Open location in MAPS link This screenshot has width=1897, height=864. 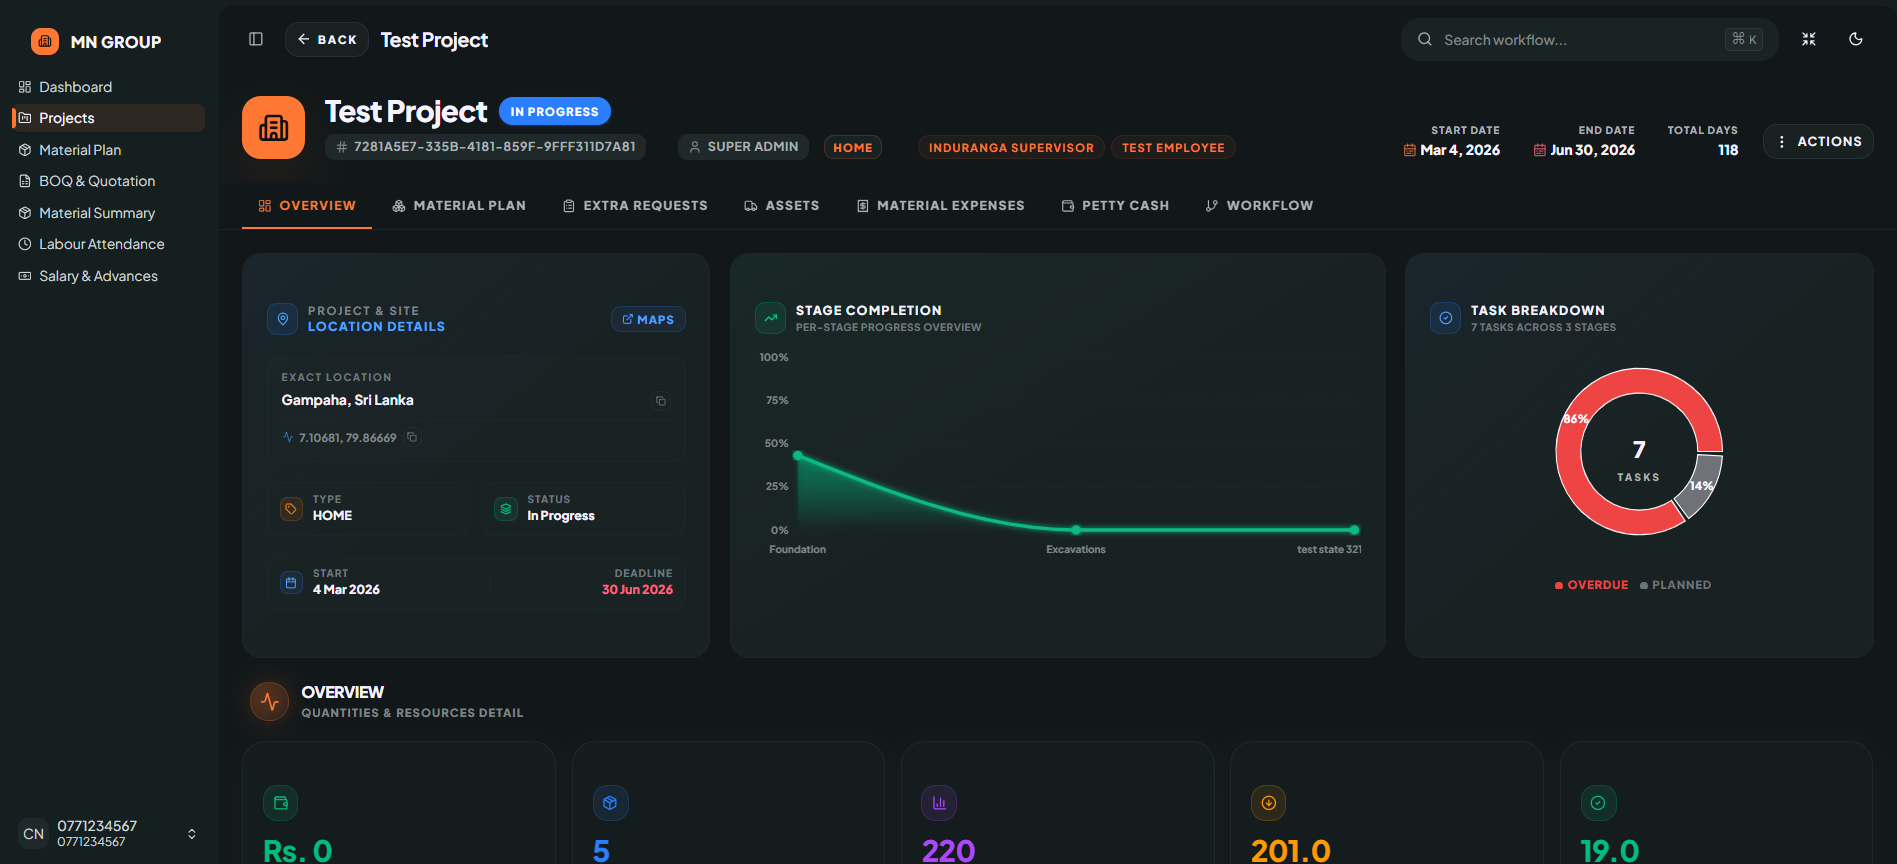648,319
